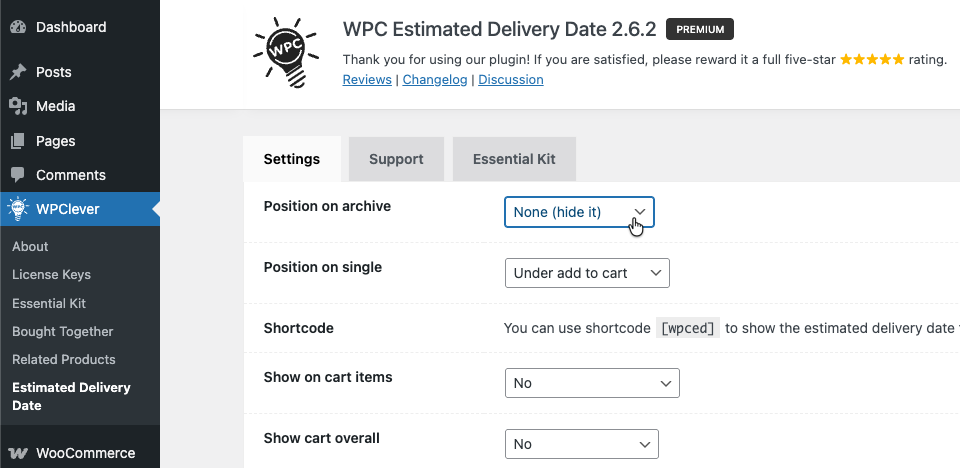Open the Position on archive dropdown
The image size is (960, 468).
579,212
